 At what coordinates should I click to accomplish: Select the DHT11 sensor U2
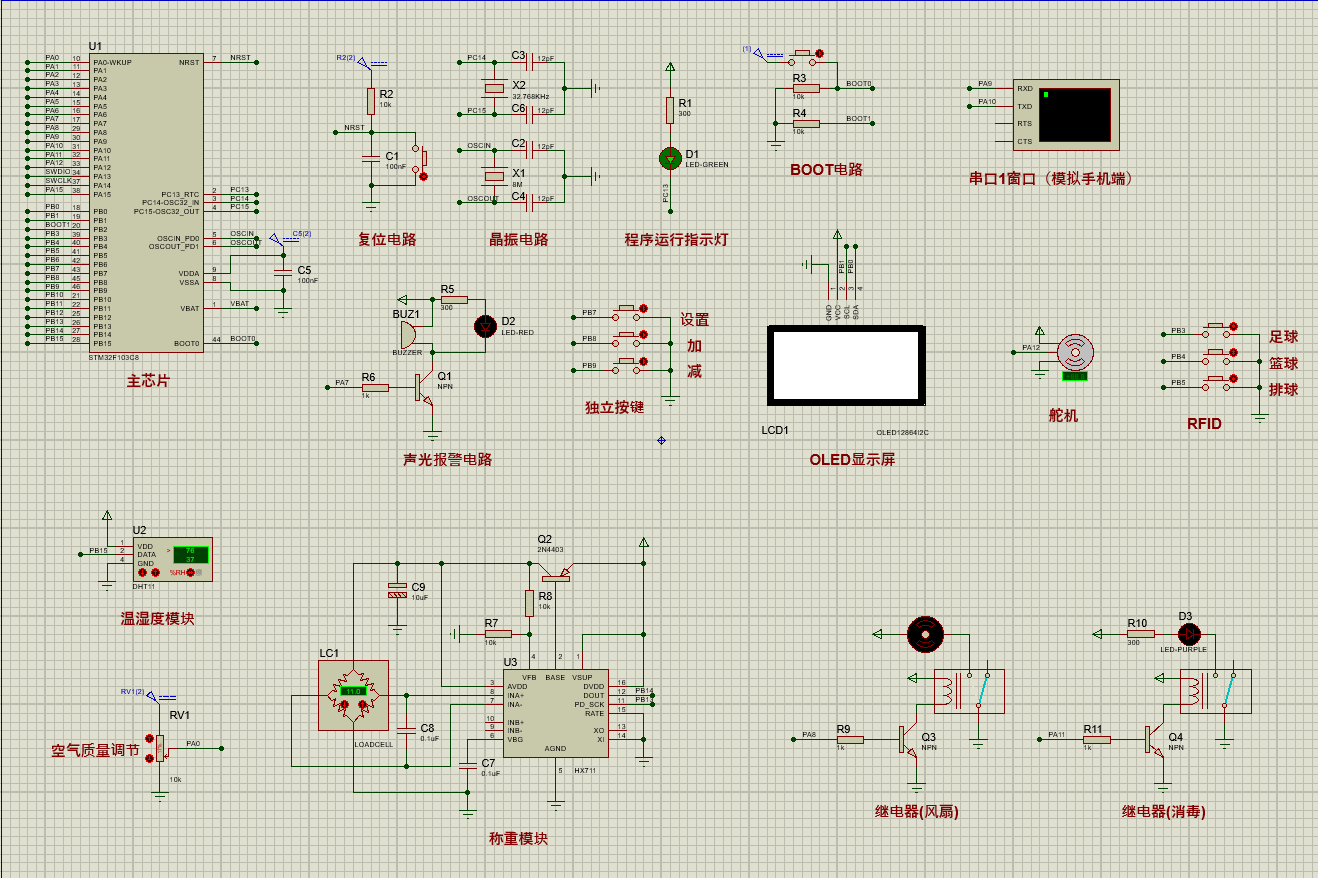point(172,559)
